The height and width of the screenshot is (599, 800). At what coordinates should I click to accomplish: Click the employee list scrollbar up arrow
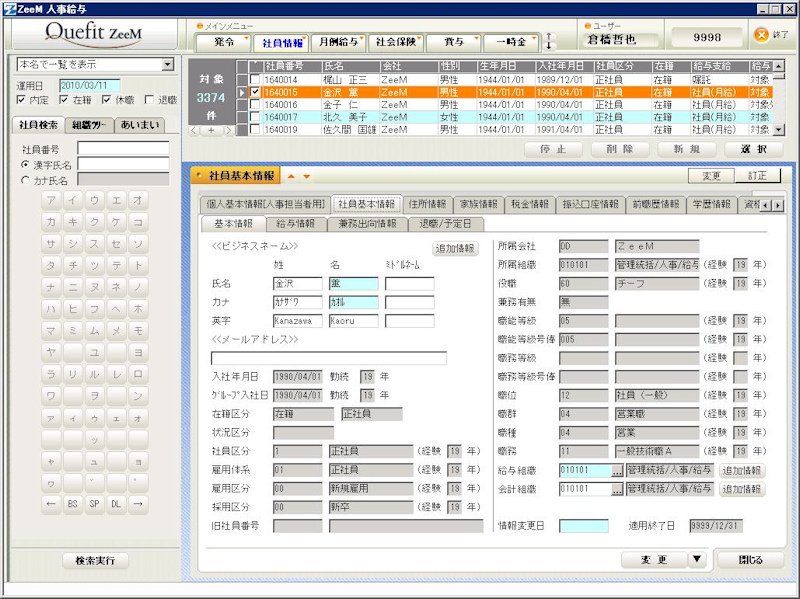tap(779, 66)
